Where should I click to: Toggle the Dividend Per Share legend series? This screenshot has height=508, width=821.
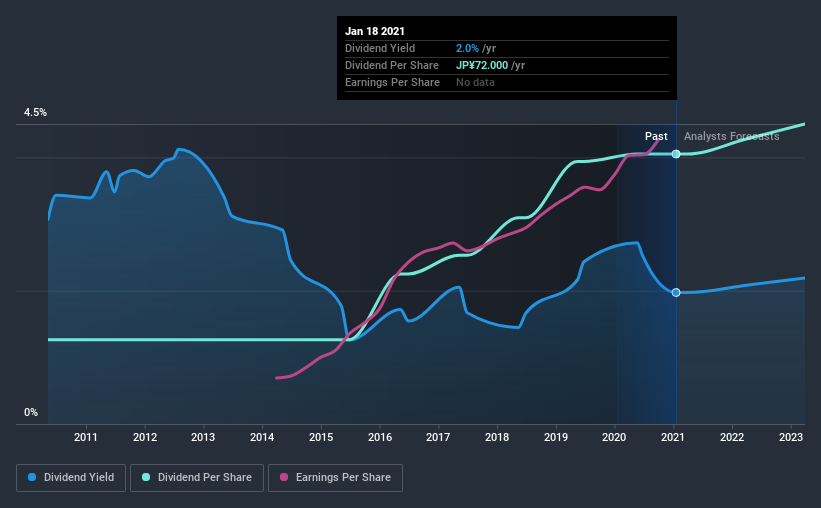click(197, 478)
